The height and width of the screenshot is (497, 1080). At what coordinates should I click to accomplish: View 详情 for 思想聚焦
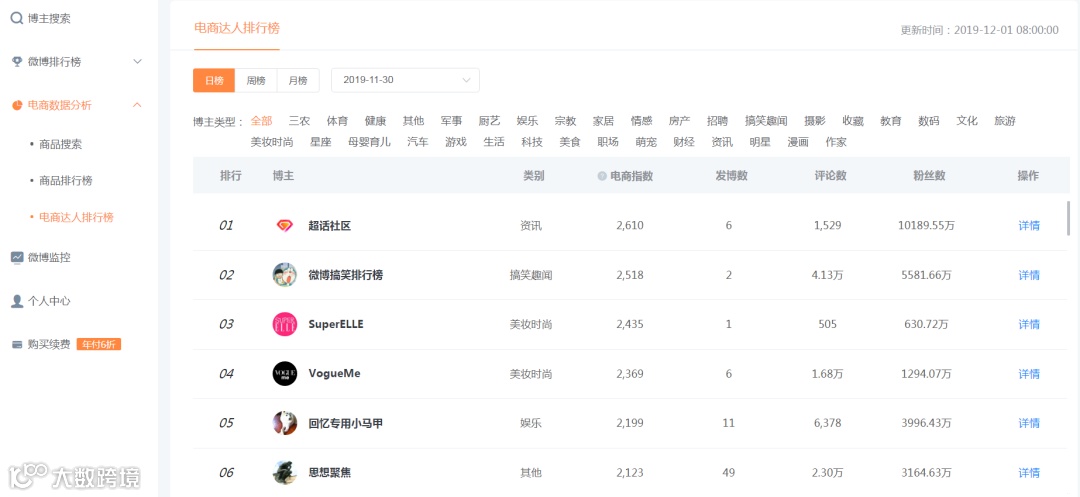click(x=1029, y=473)
